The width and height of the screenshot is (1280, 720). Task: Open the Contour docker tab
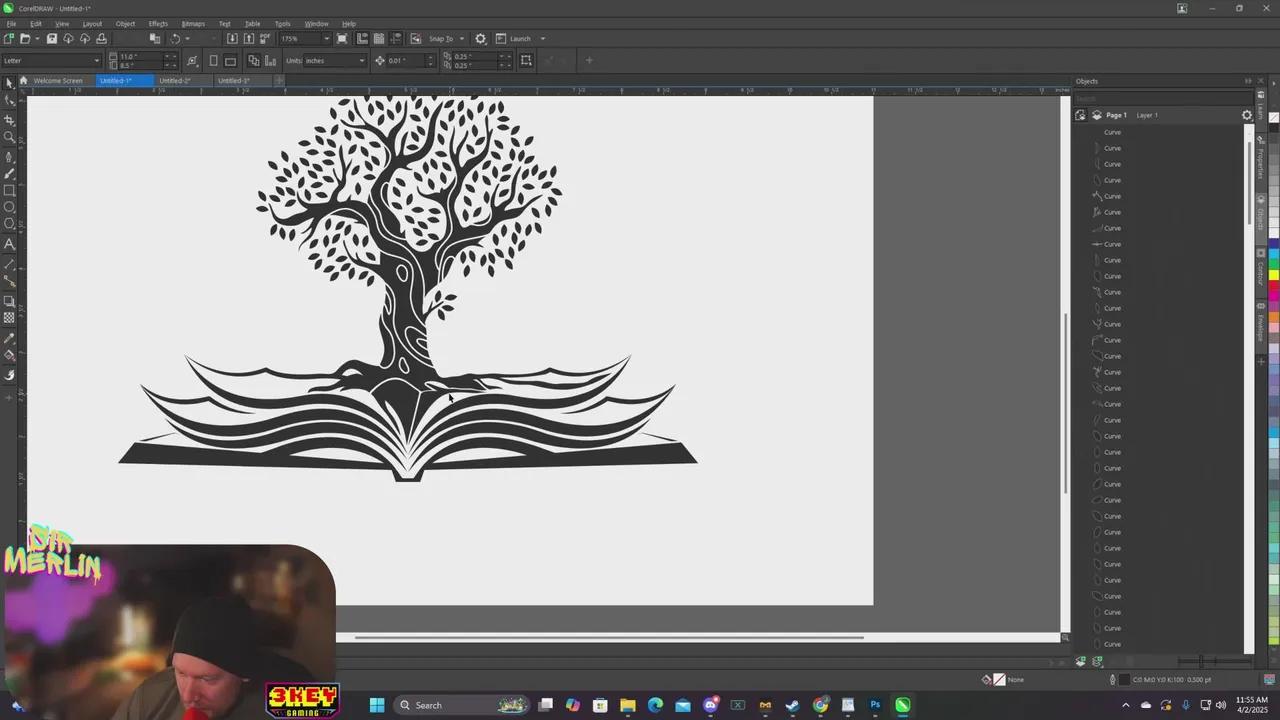1261,270
